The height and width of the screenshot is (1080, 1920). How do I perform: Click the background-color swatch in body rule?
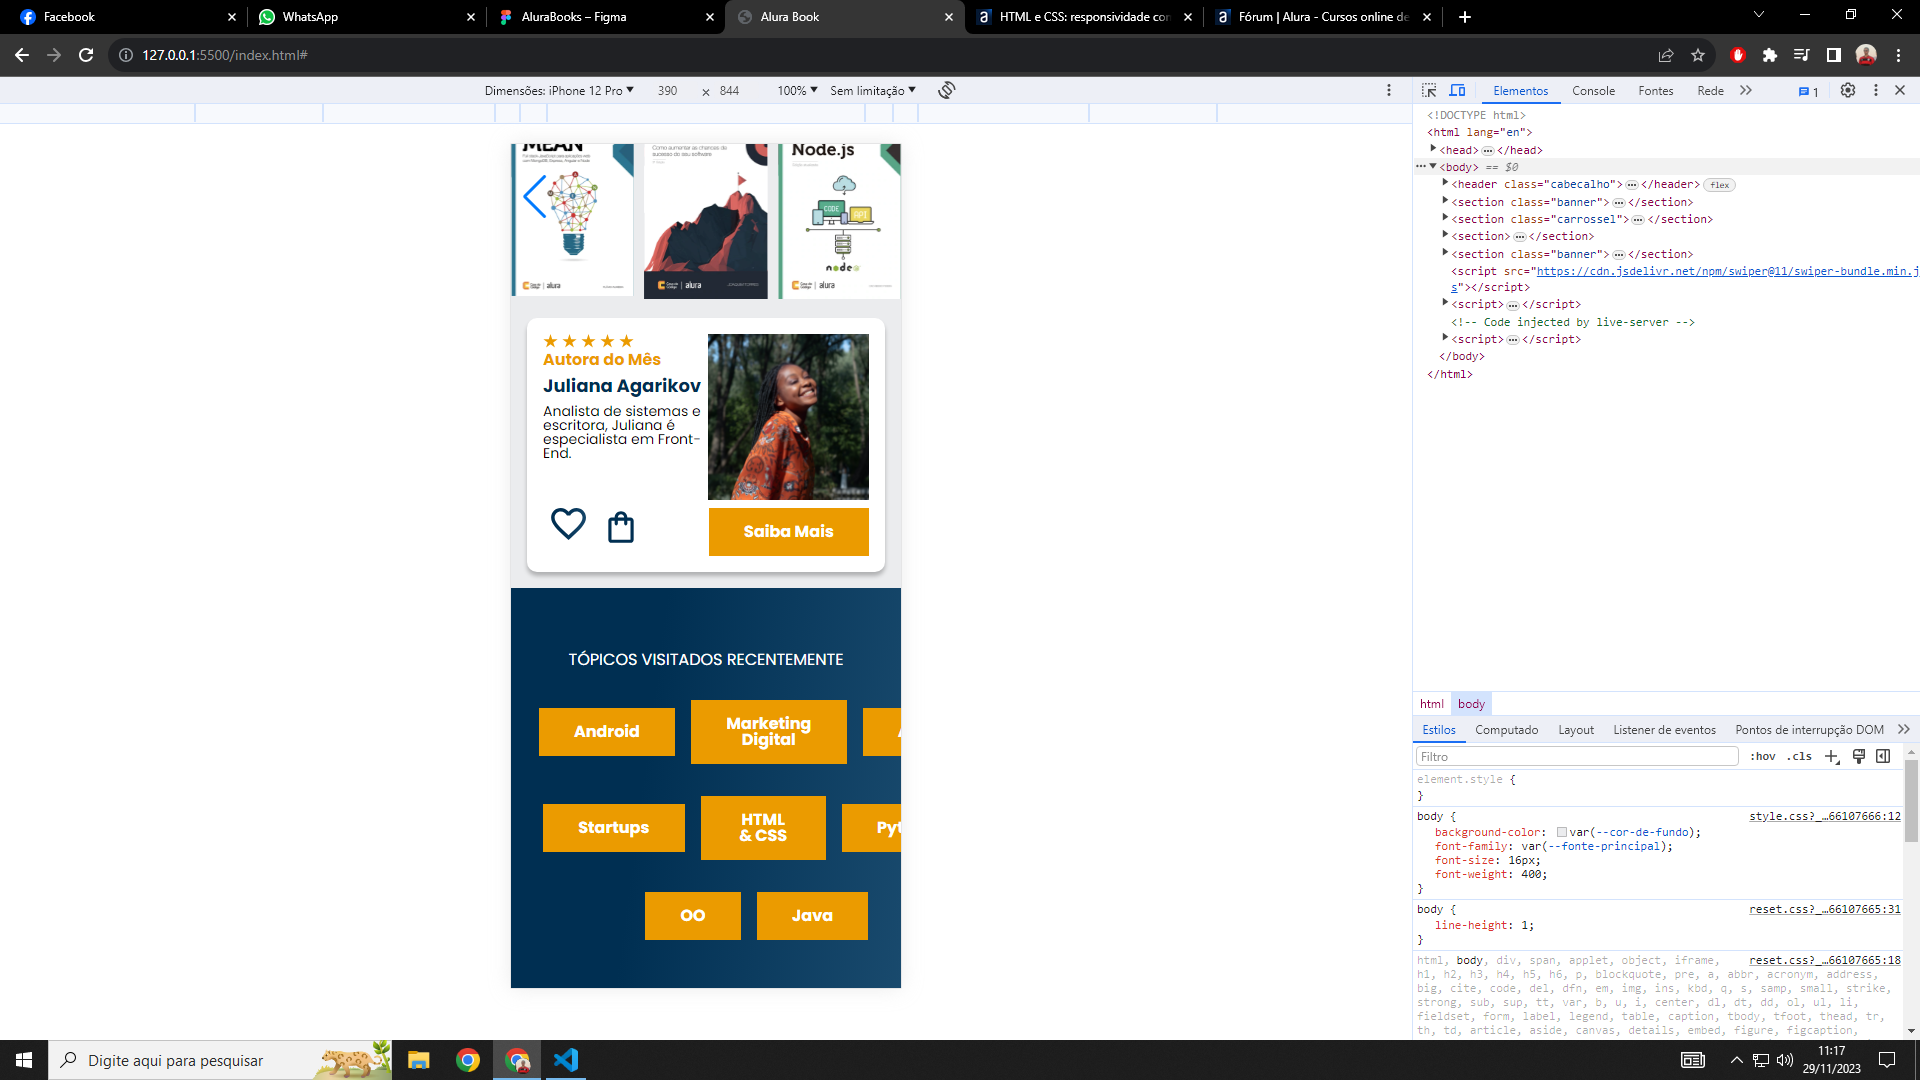(1561, 832)
